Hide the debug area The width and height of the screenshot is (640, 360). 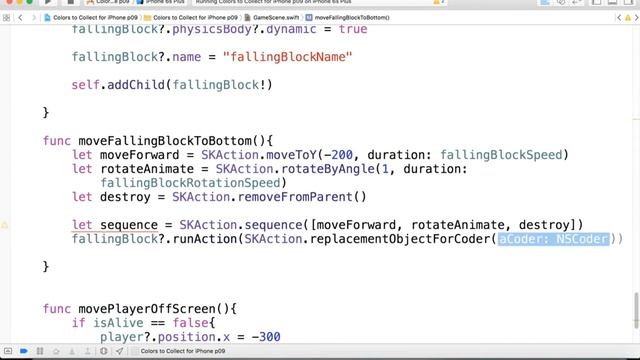[8, 351]
